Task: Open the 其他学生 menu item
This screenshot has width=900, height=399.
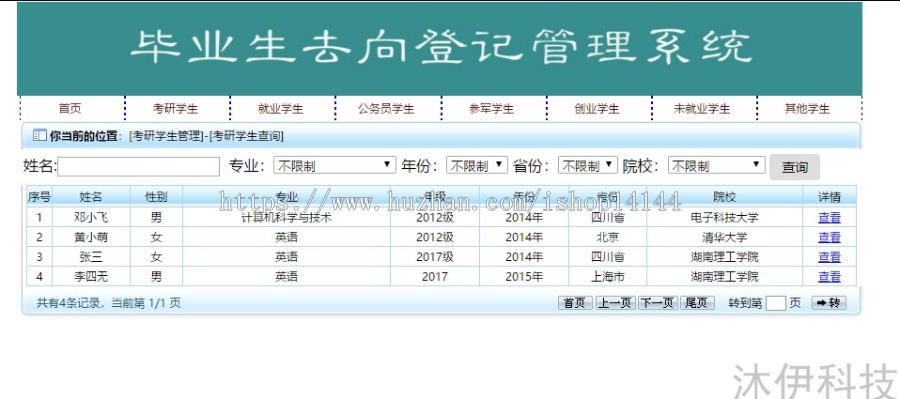Action: tap(808, 109)
